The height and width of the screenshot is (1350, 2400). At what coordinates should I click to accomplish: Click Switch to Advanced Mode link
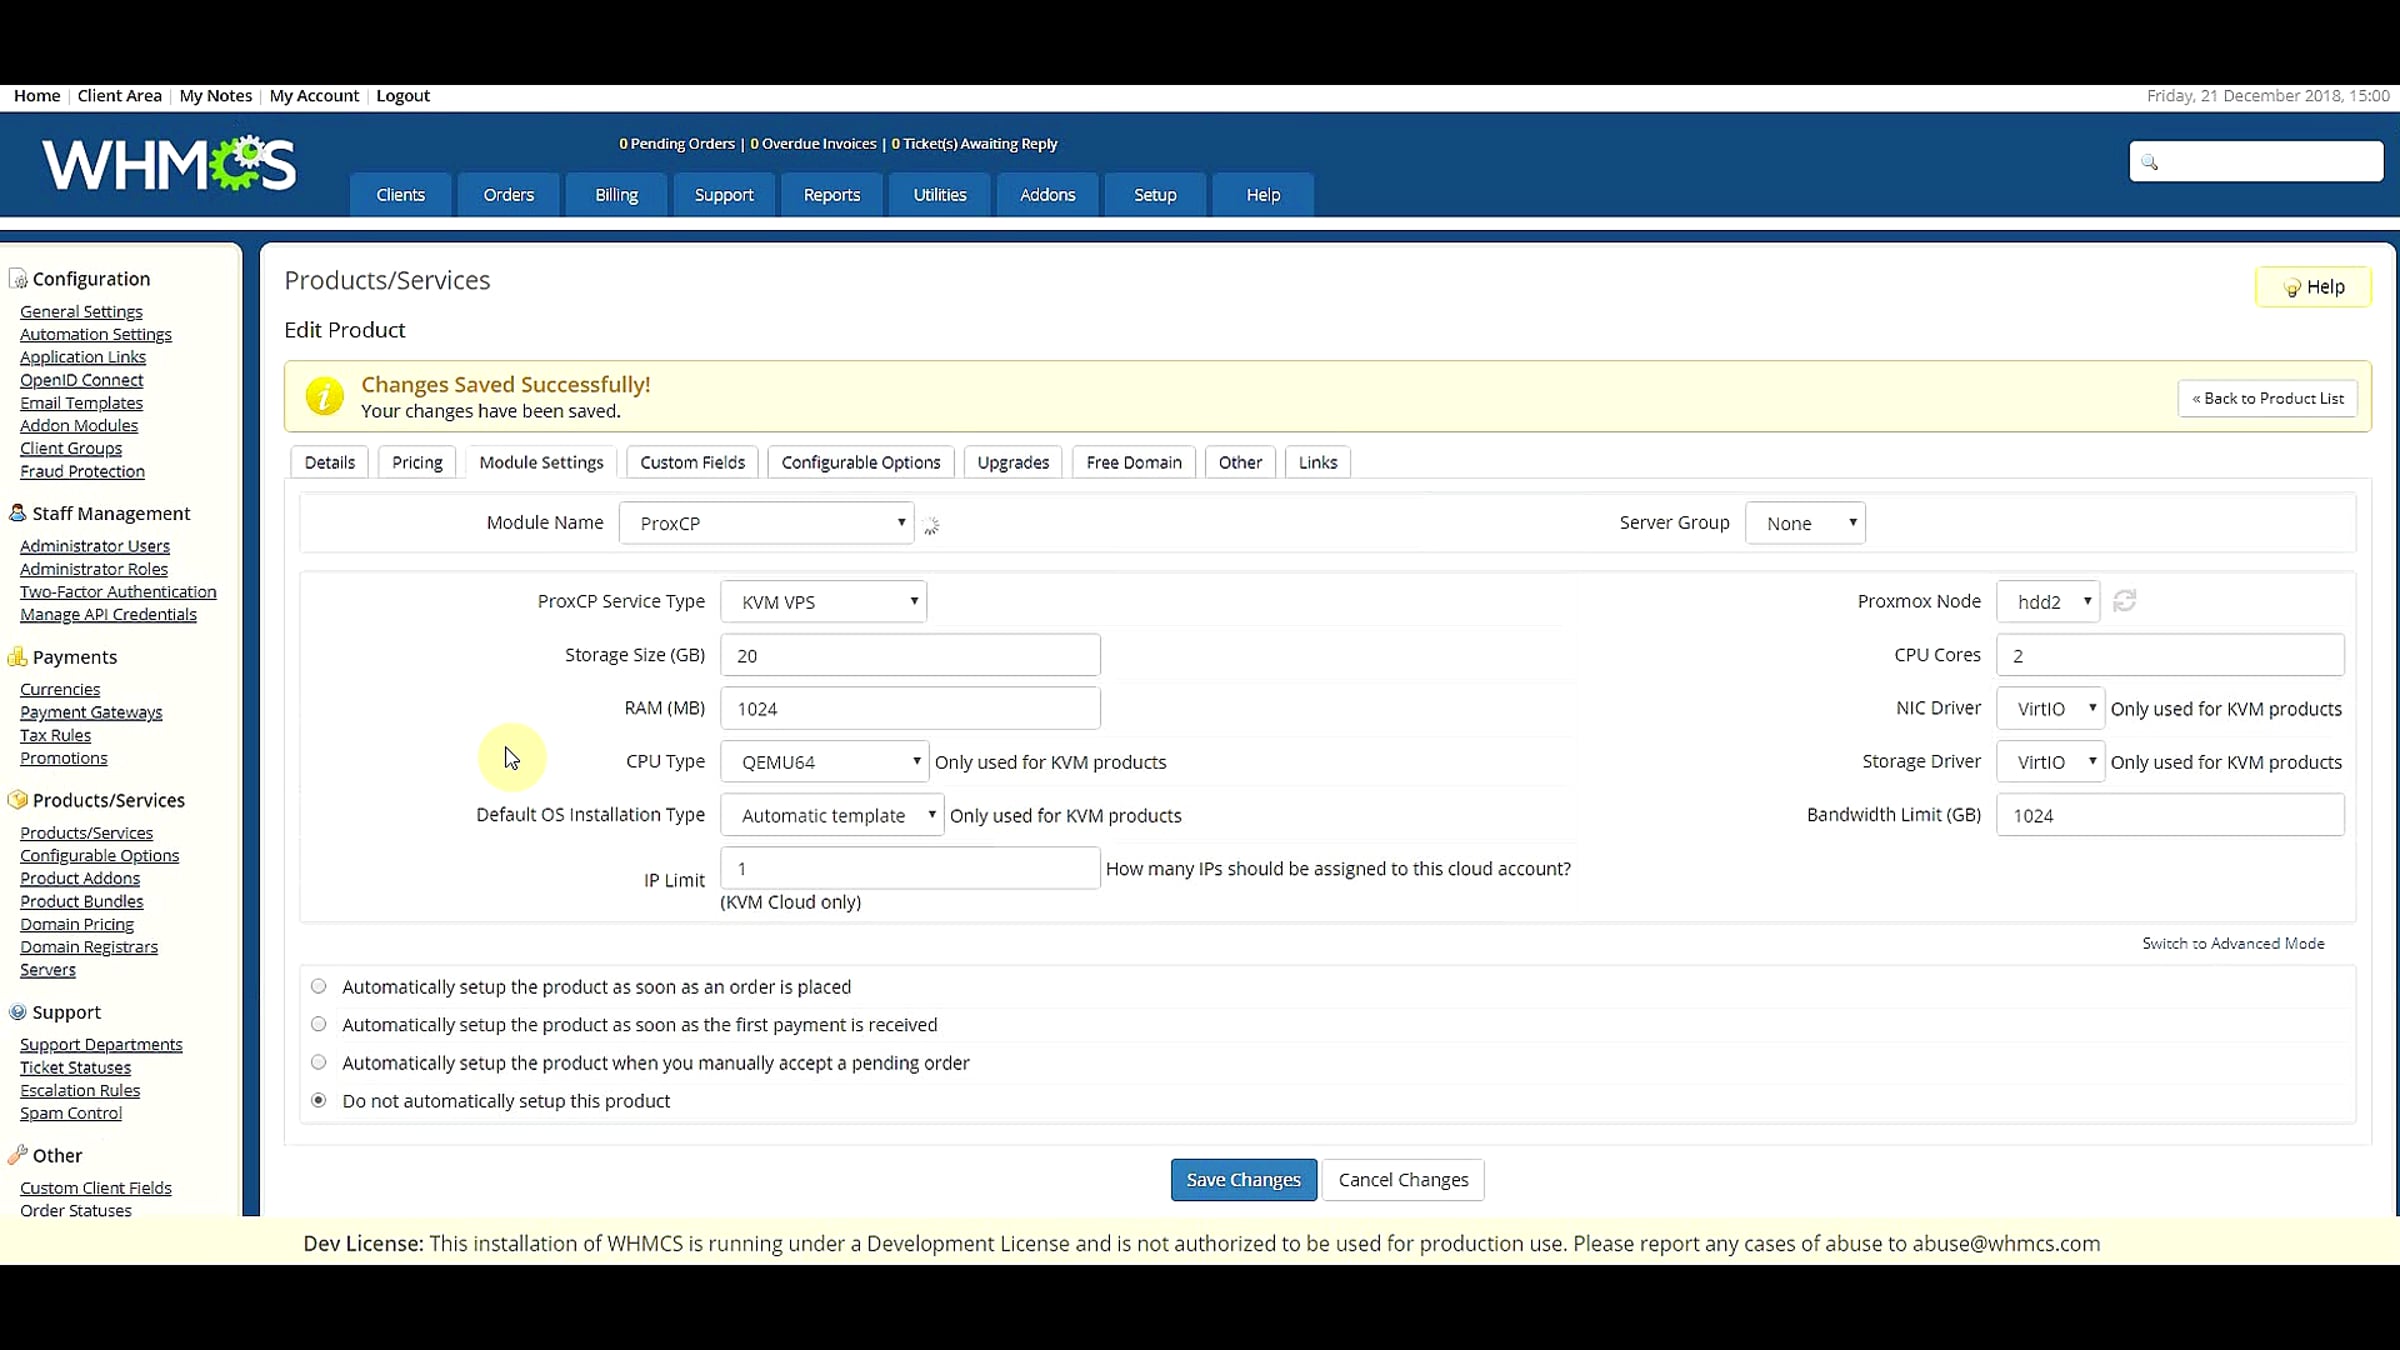pyautogui.click(x=2233, y=944)
